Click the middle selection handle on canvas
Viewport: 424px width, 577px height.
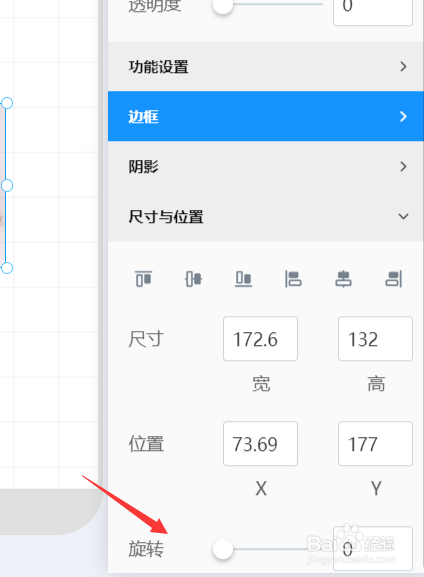click(7, 185)
